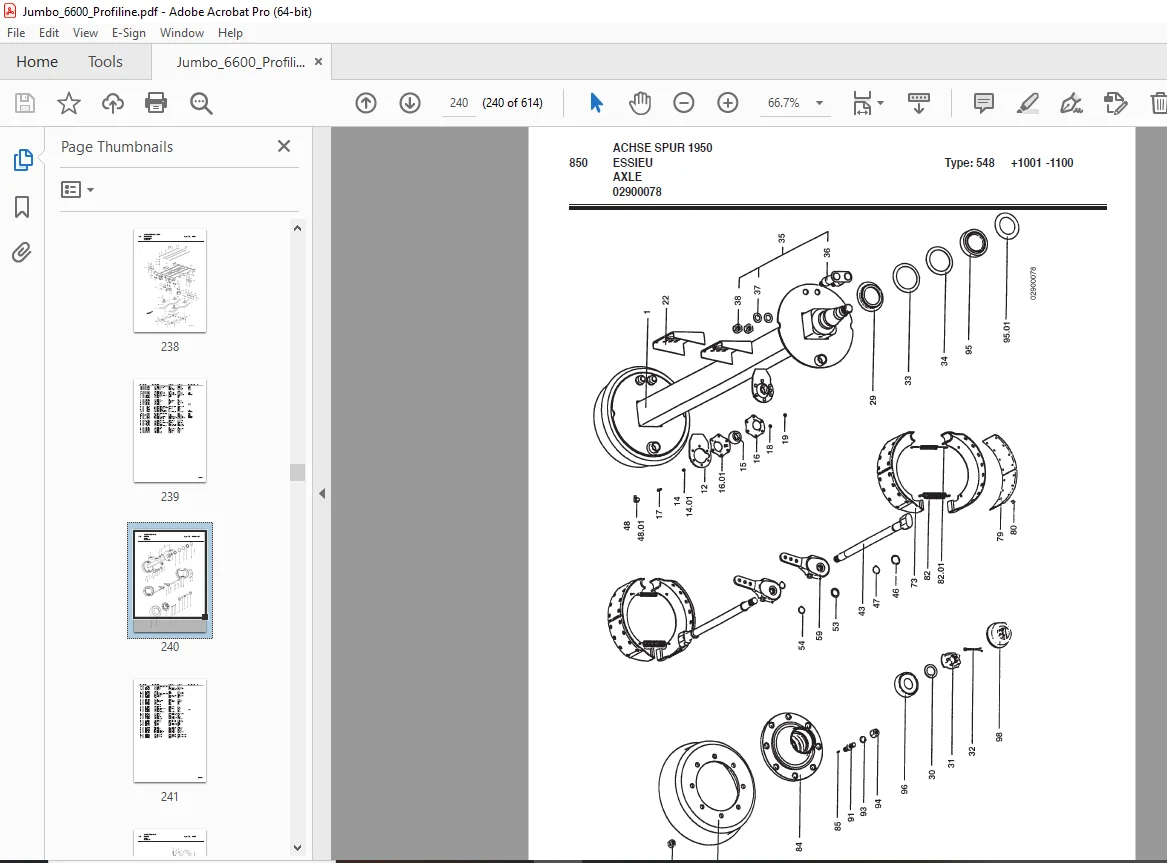The width and height of the screenshot is (1167, 863).
Task: Select page 241 thumbnail
Action: pos(170,731)
